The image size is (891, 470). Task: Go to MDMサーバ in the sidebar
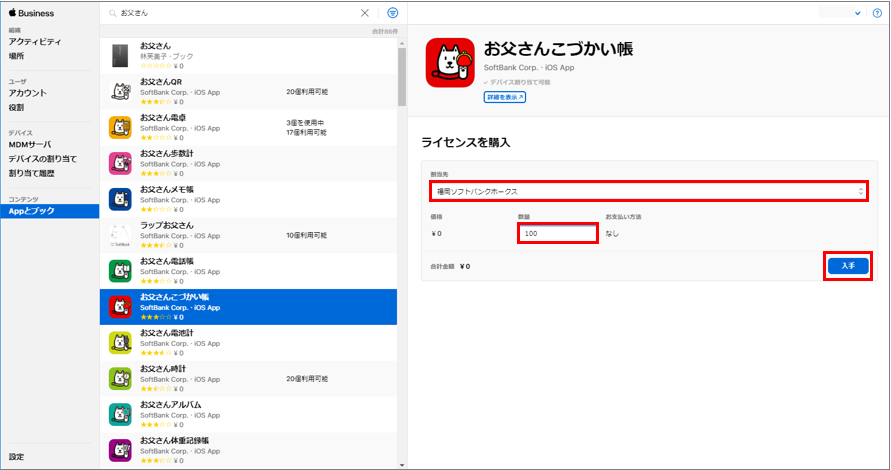click(31, 144)
